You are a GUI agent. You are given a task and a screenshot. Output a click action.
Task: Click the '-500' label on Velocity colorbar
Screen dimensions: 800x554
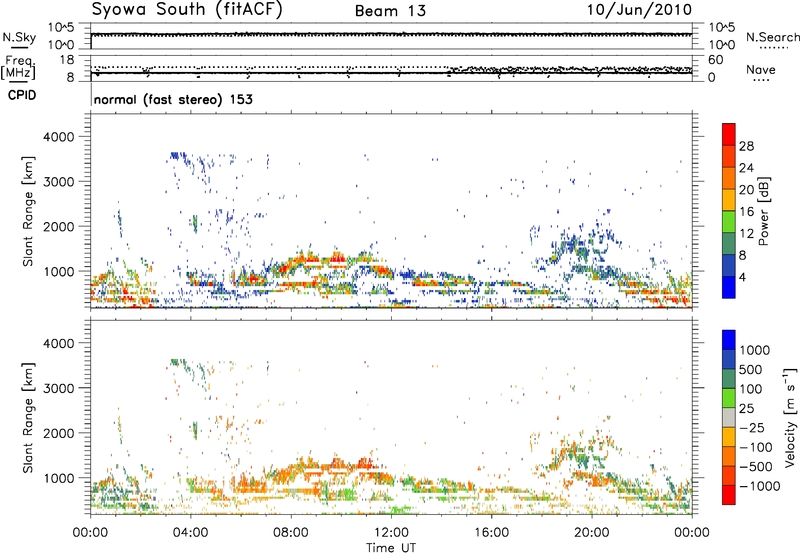(755, 466)
